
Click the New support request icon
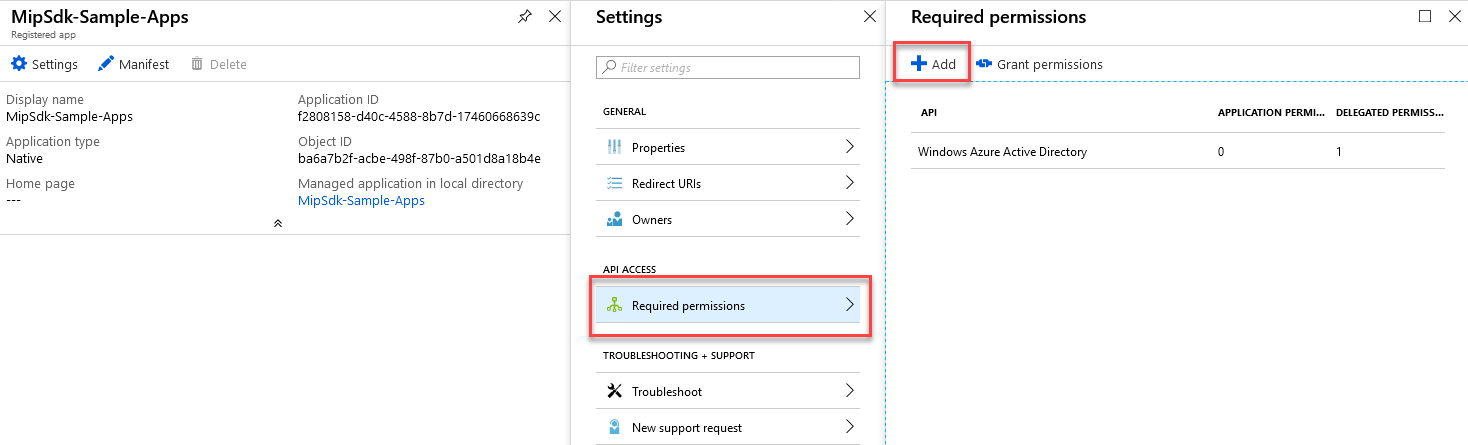614,428
